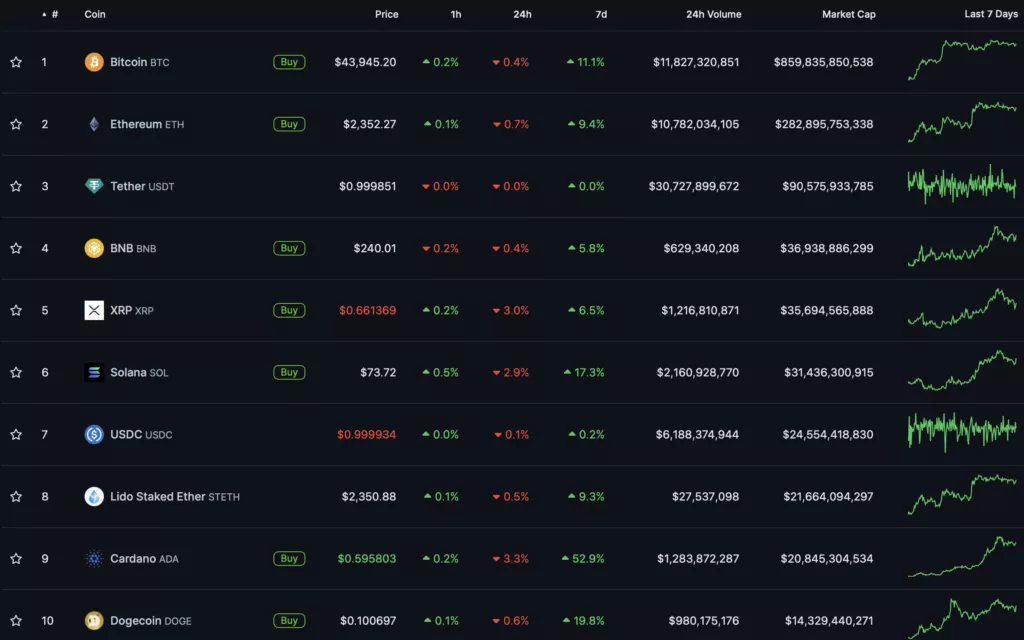The height and width of the screenshot is (640, 1024).
Task: Sort by the 7d change column
Action: [601, 14]
